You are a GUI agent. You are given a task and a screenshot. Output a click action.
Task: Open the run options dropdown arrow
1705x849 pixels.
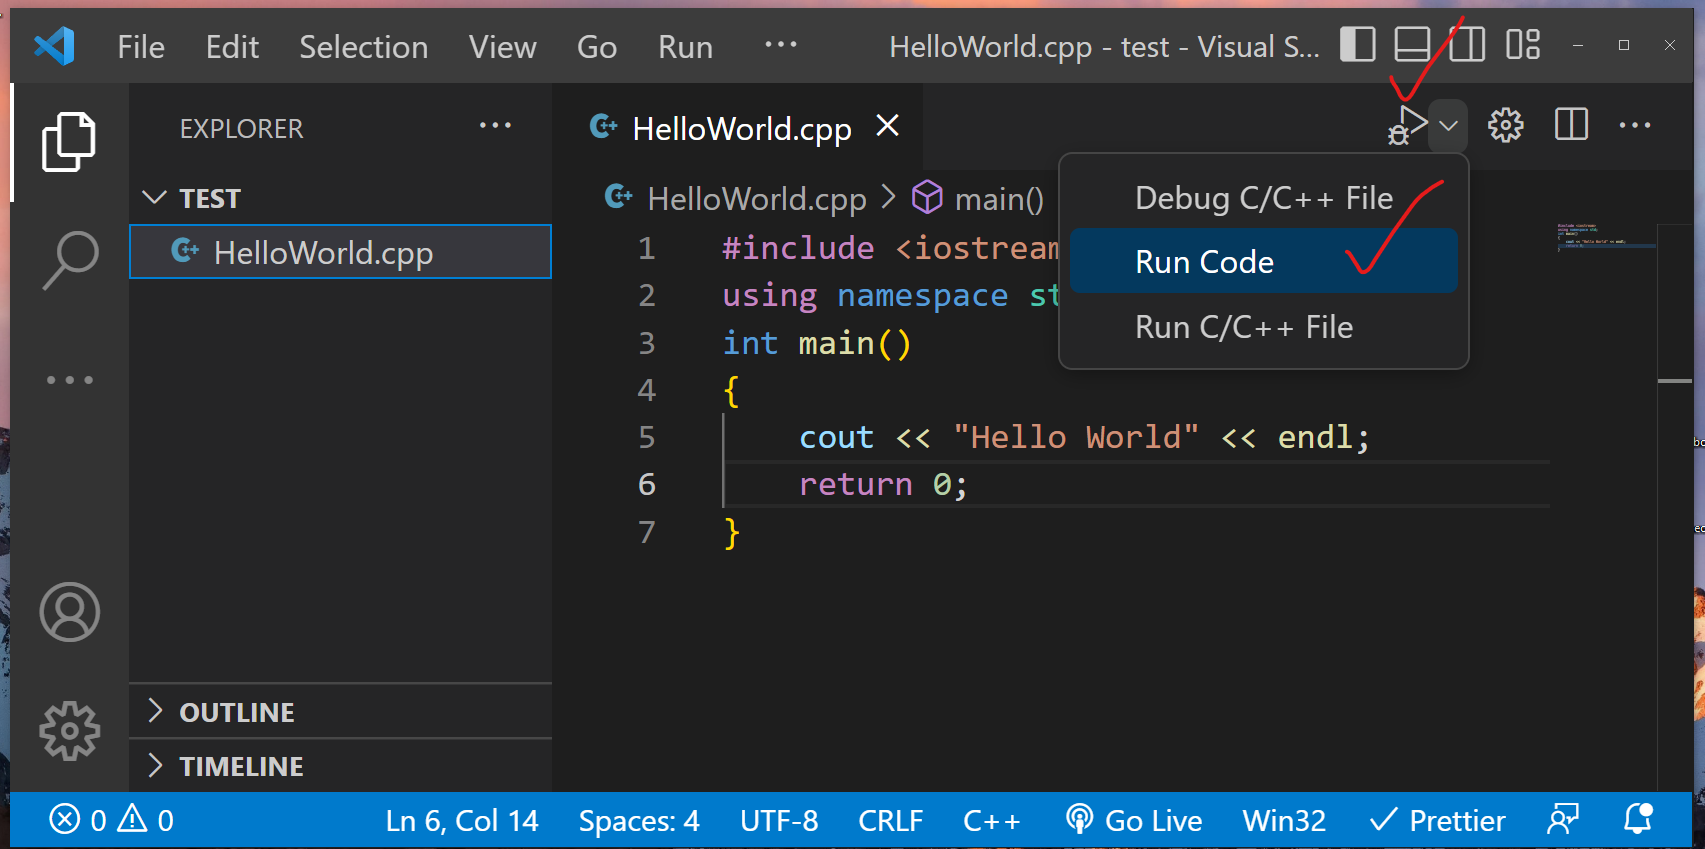(x=1448, y=126)
